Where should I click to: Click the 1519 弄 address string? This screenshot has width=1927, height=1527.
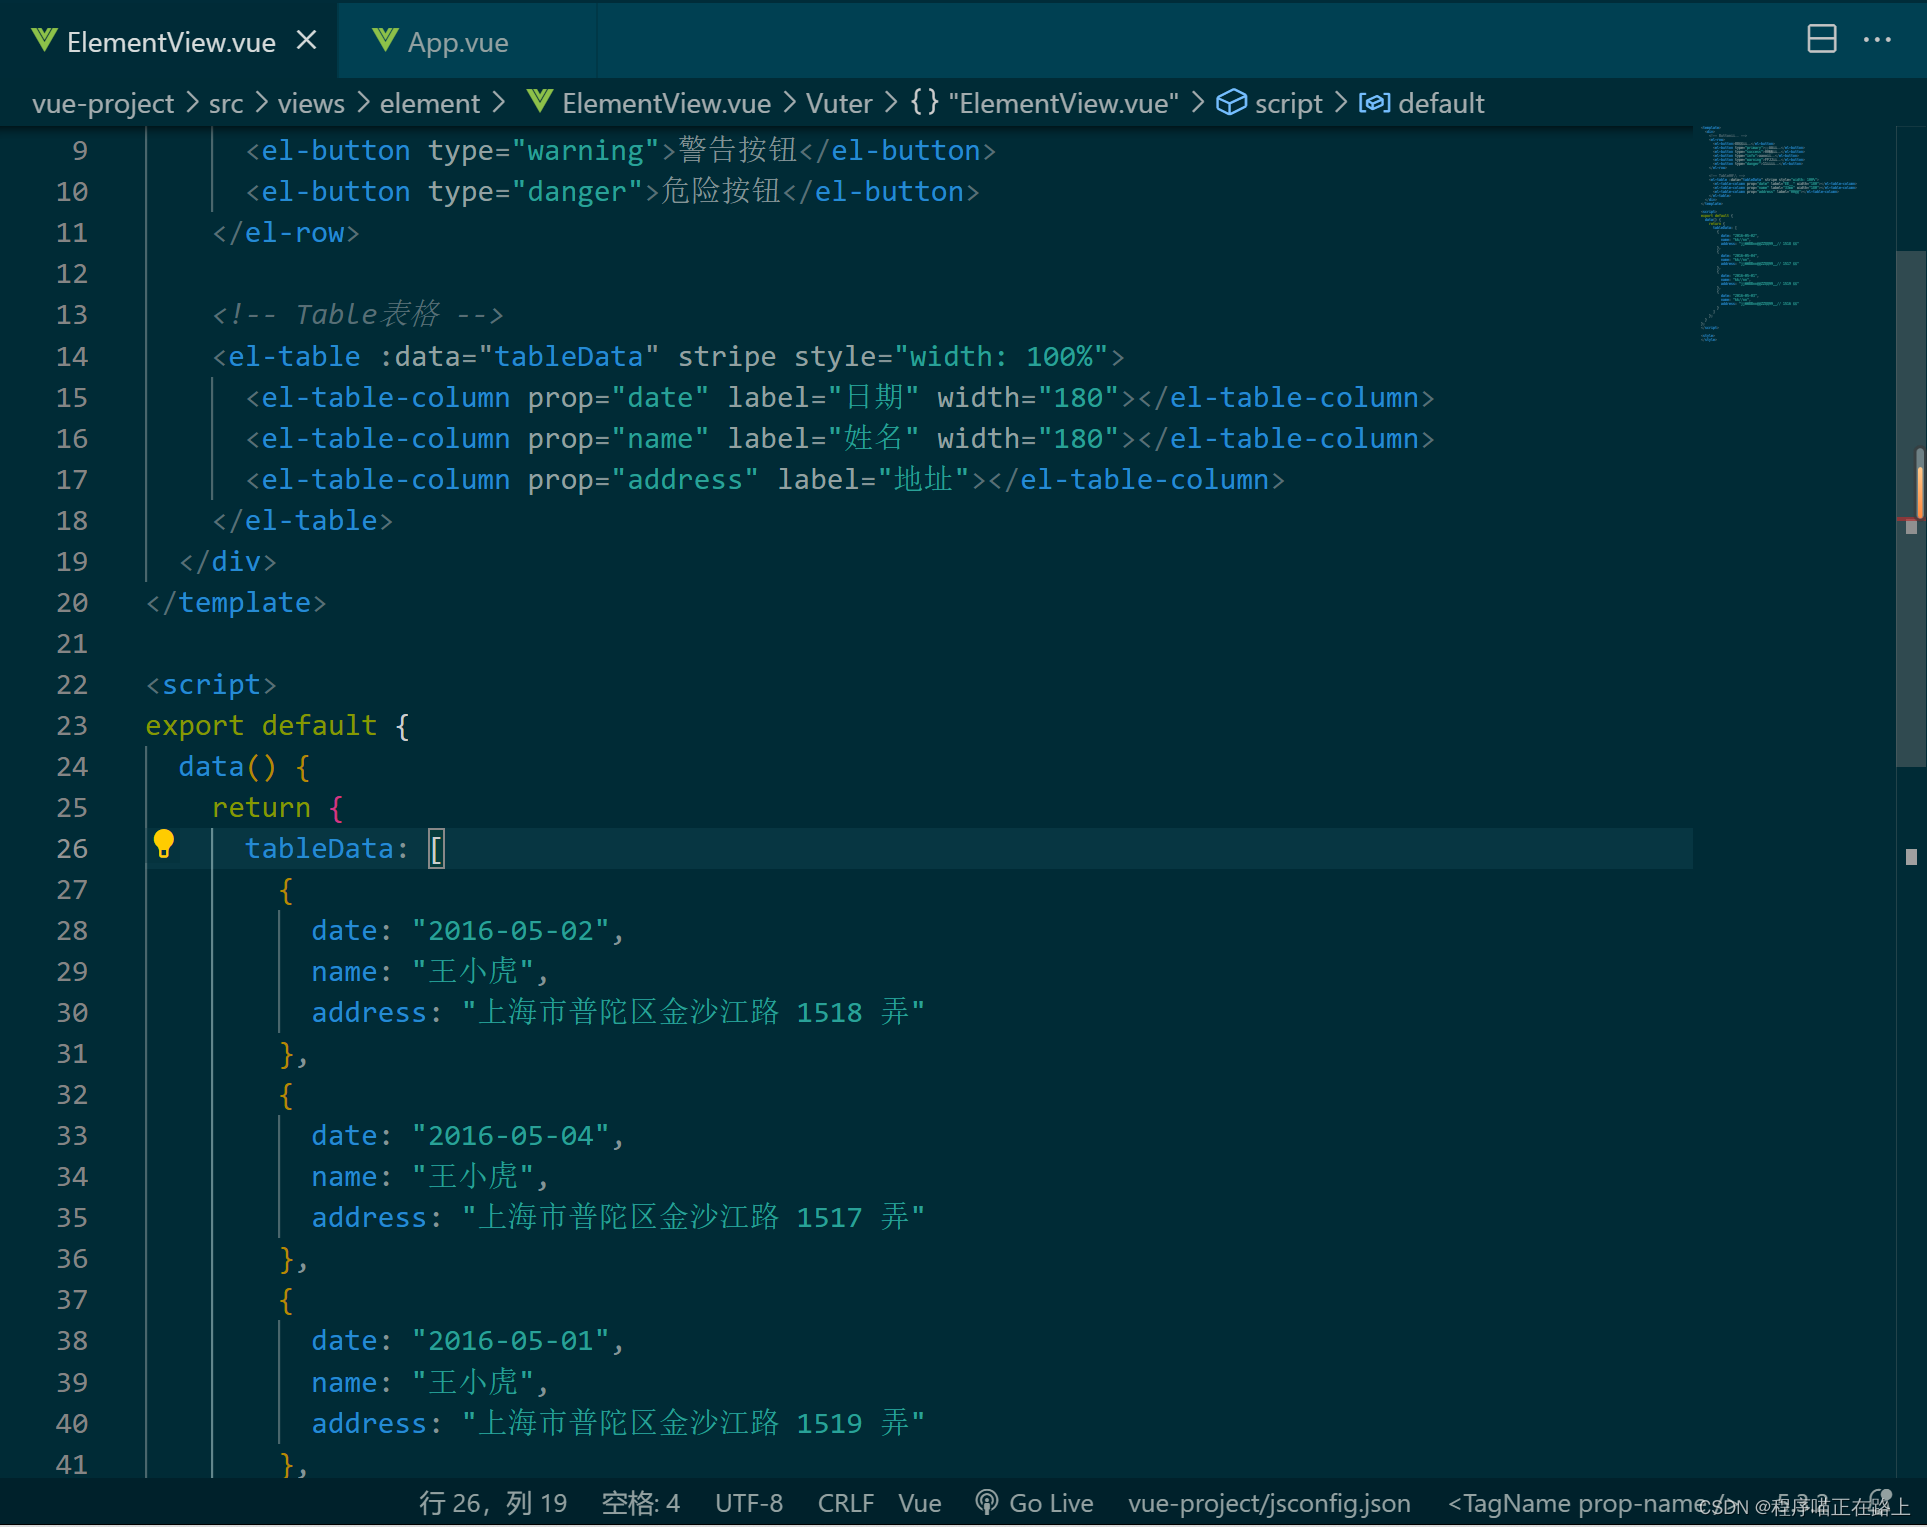coord(693,1422)
